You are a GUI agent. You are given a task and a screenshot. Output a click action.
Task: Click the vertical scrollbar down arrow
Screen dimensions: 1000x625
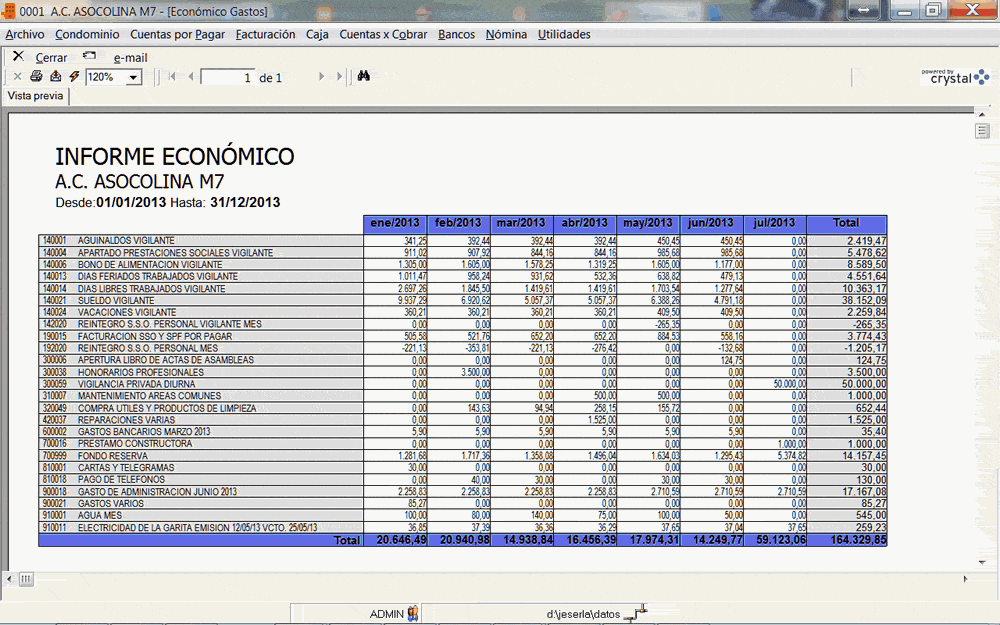click(982, 562)
